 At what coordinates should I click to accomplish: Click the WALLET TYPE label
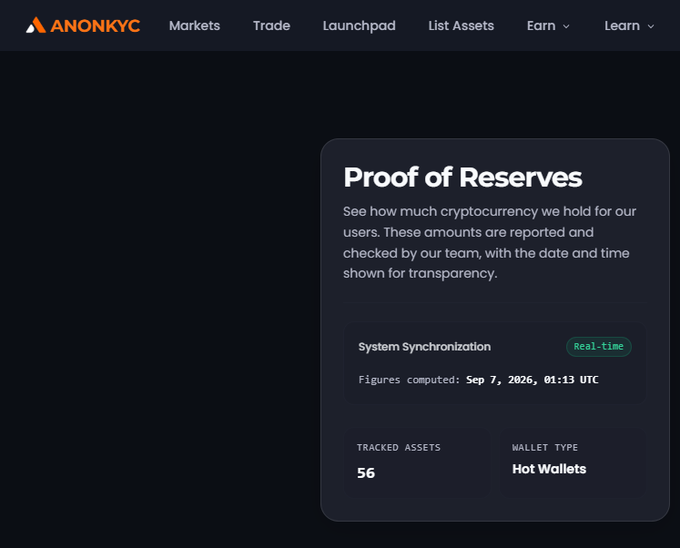[545, 447]
